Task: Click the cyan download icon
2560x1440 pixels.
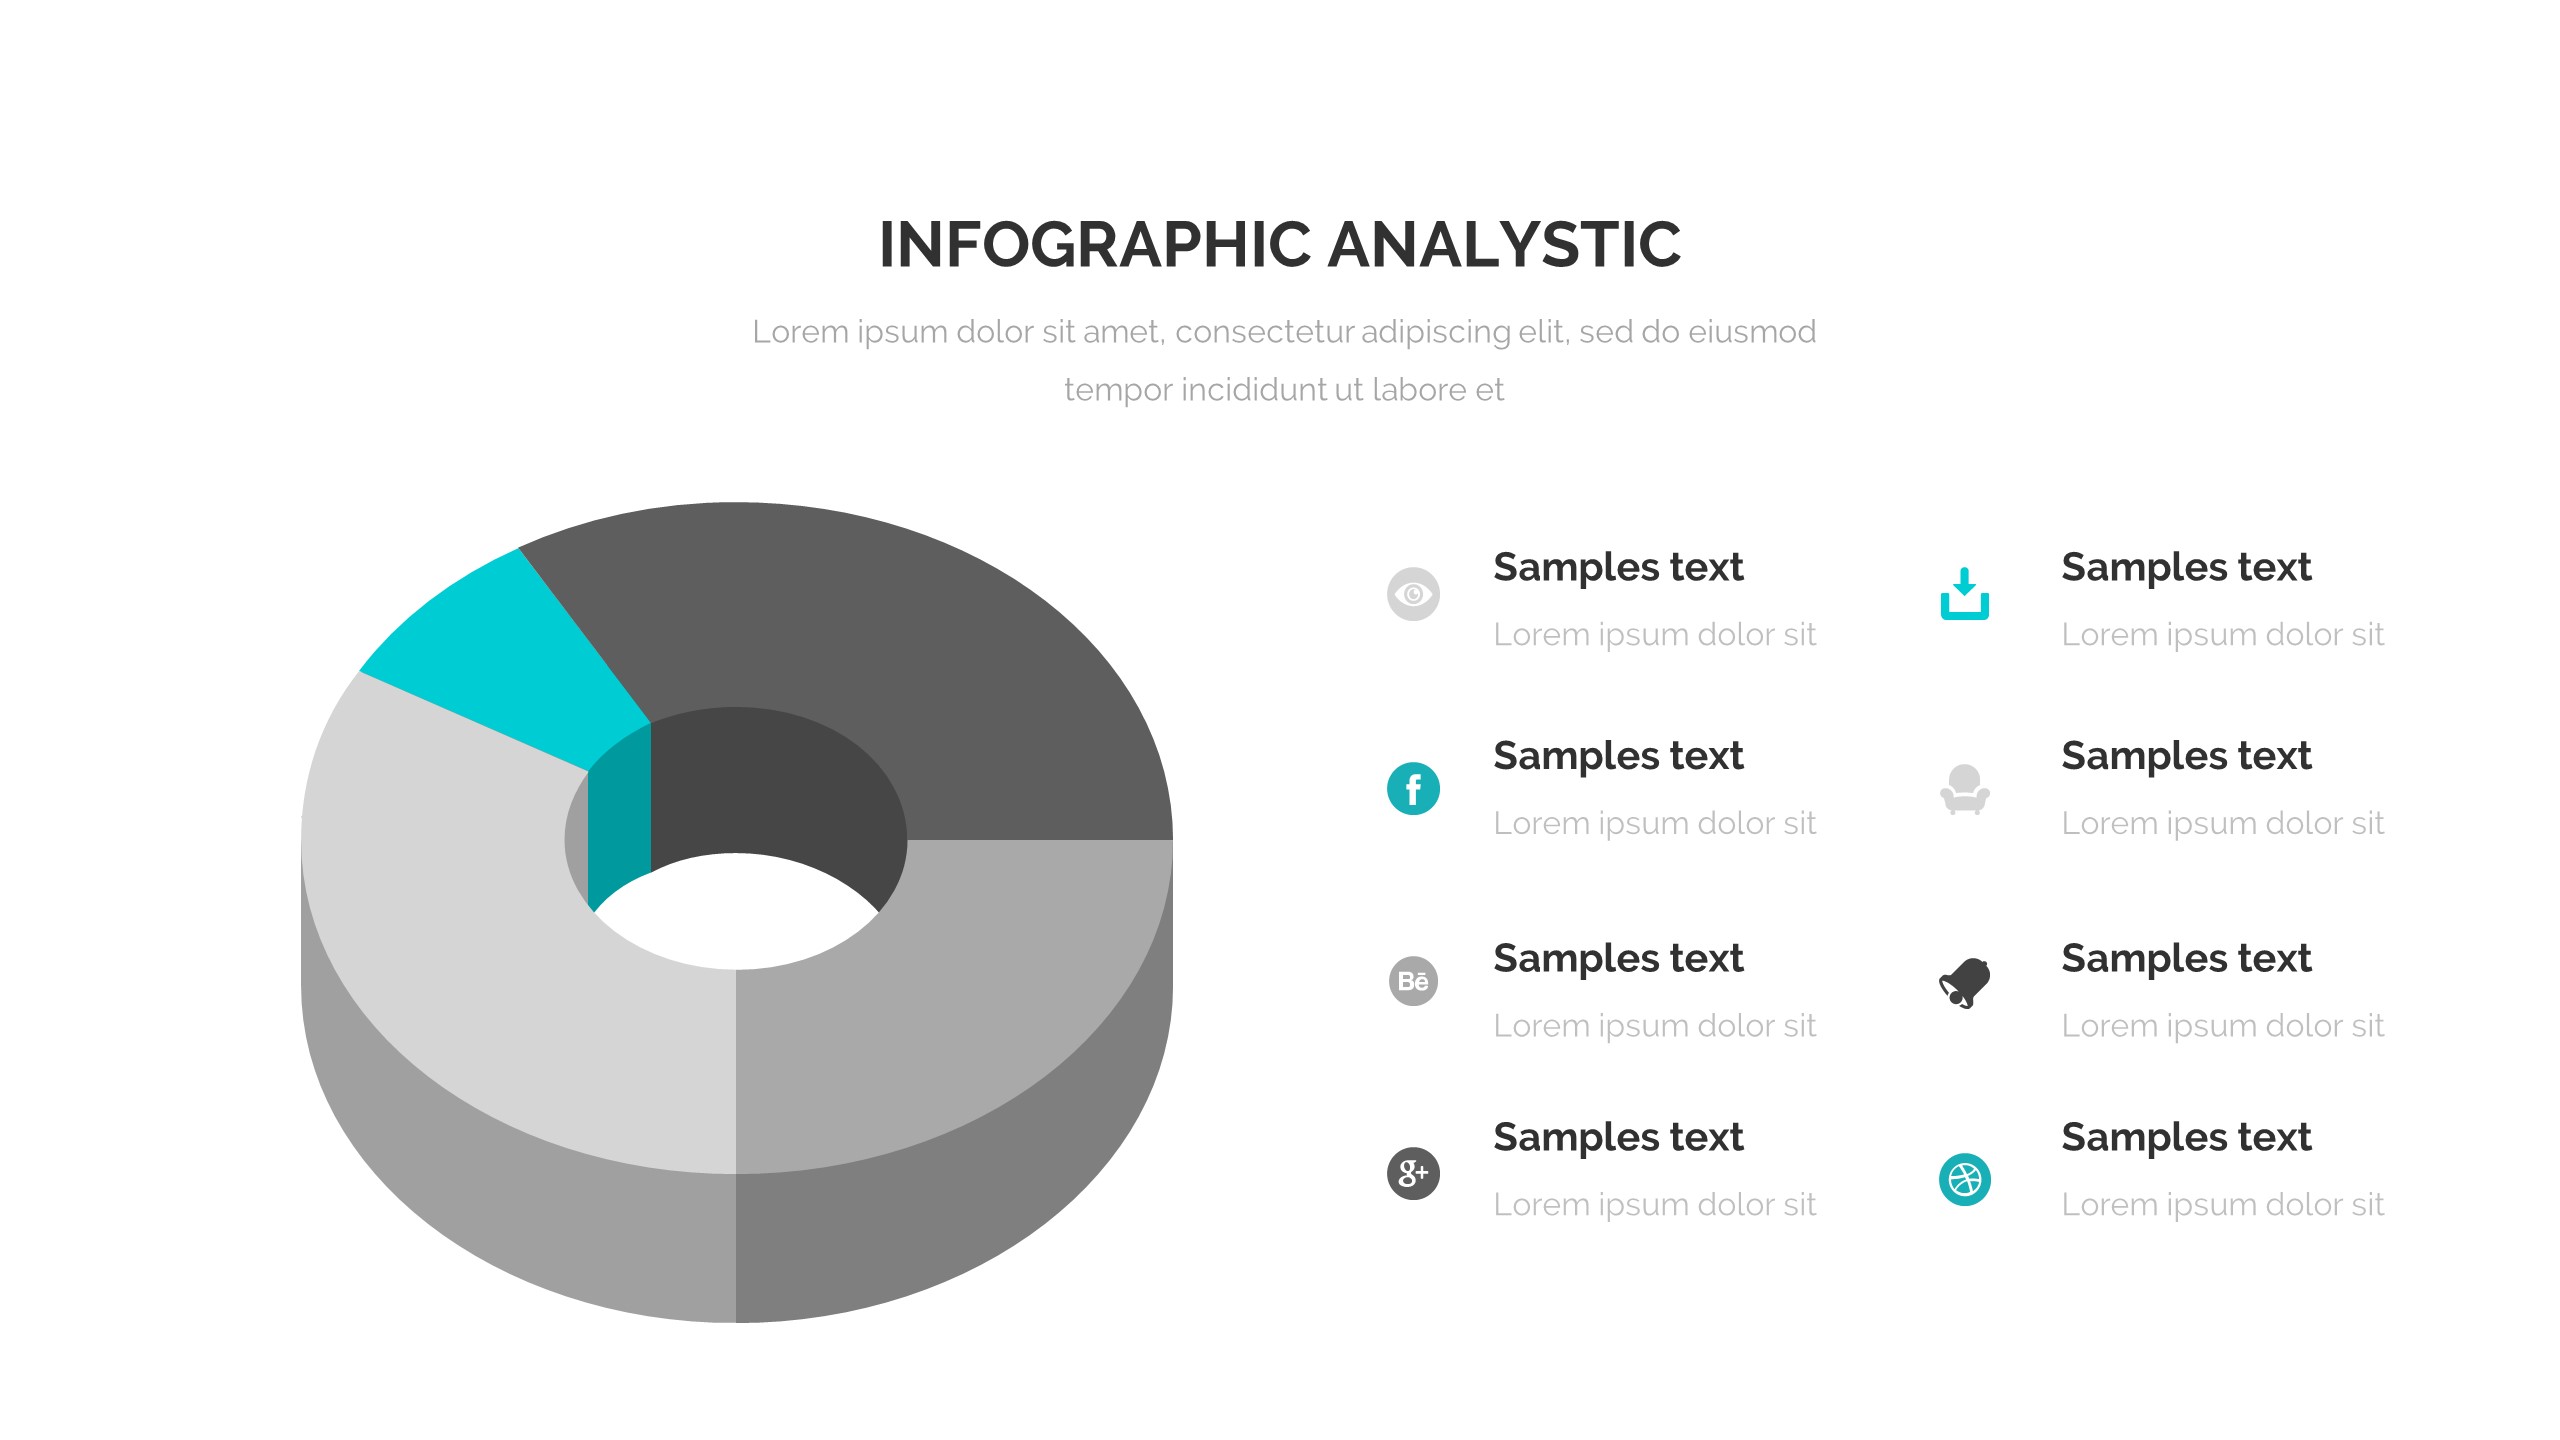Action: tap(1964, 594)
